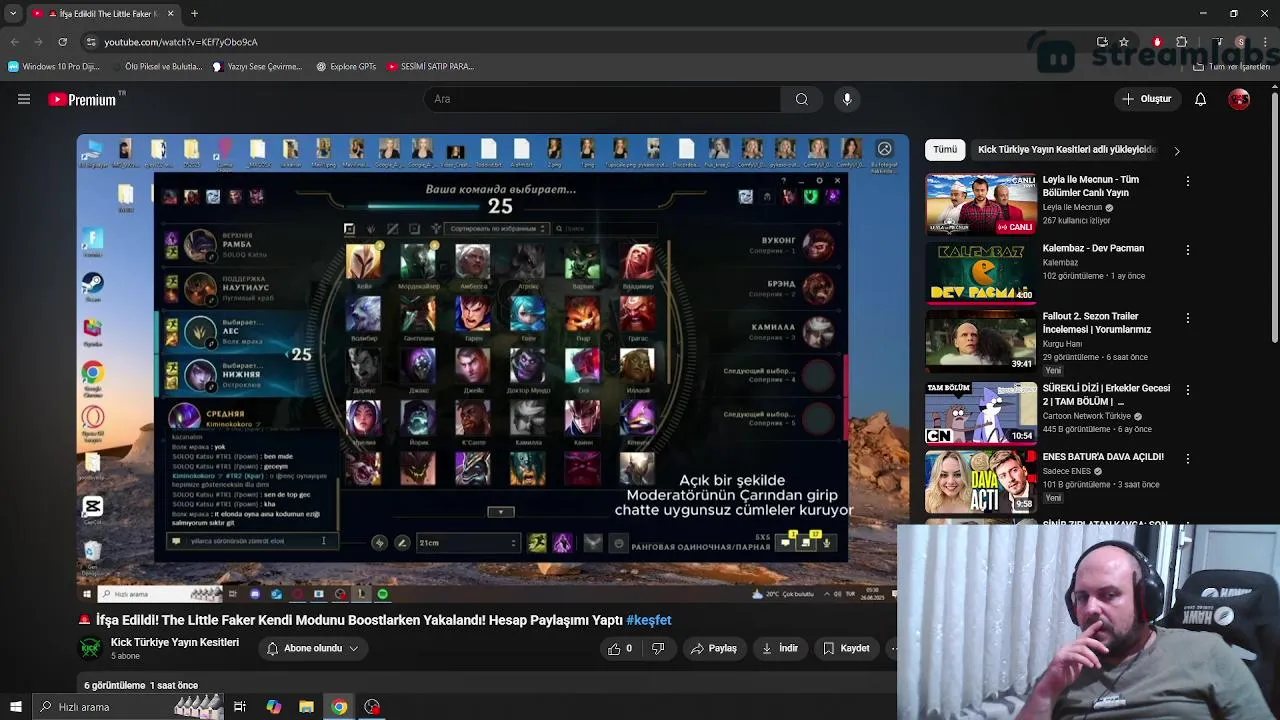
Task: Switch to Chrome on the taskbar
Action: (339, 707)
